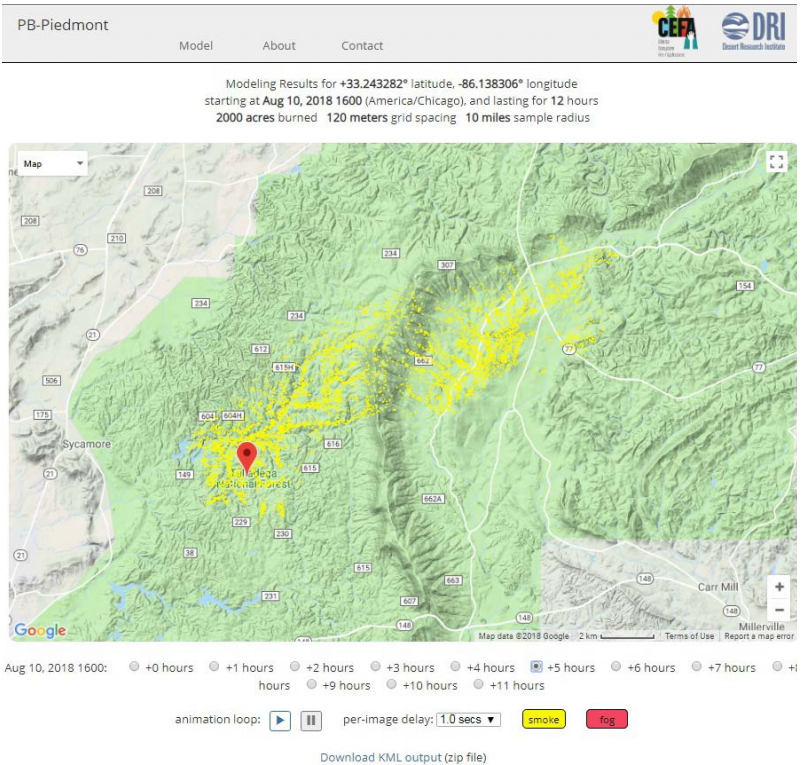Open the Map type dropdown

pyautogui.click(x=53, y=164)
